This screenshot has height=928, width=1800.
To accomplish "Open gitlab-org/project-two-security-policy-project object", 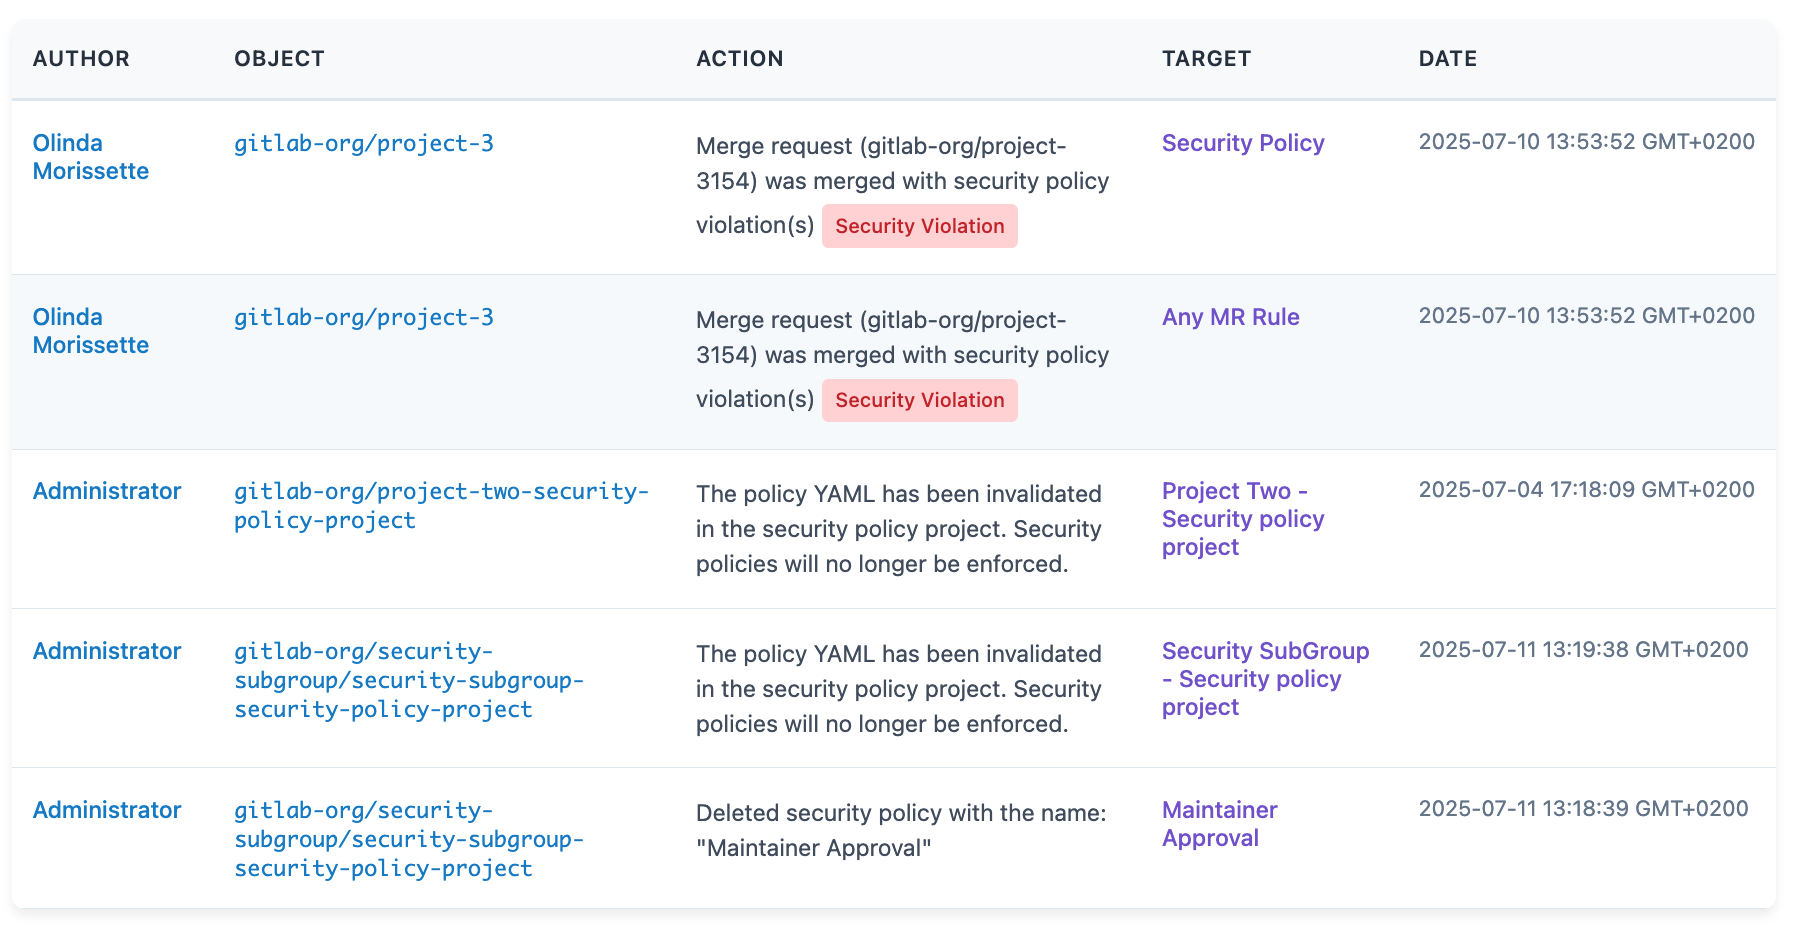I will click(x=442, y=505).
